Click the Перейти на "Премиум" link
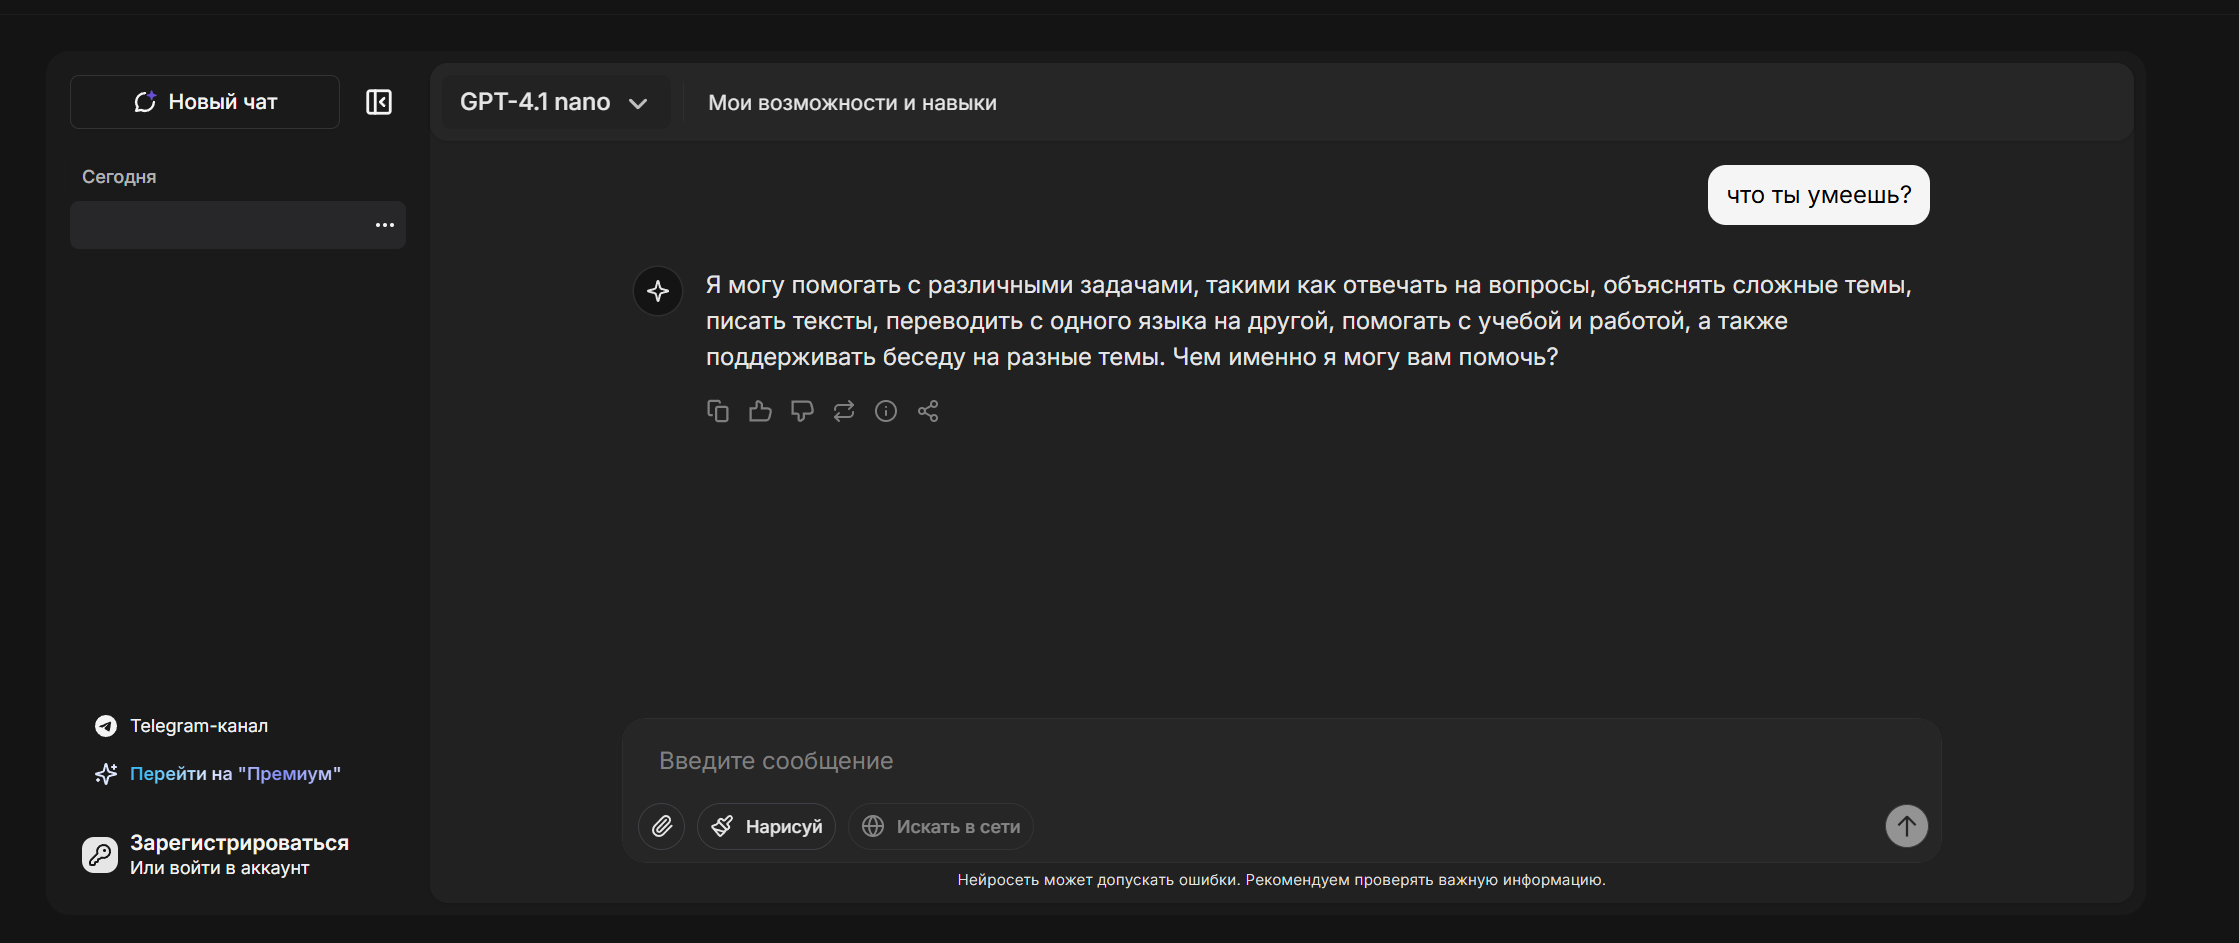Screen dimensions: 2239x943 (x=234, y=774)
